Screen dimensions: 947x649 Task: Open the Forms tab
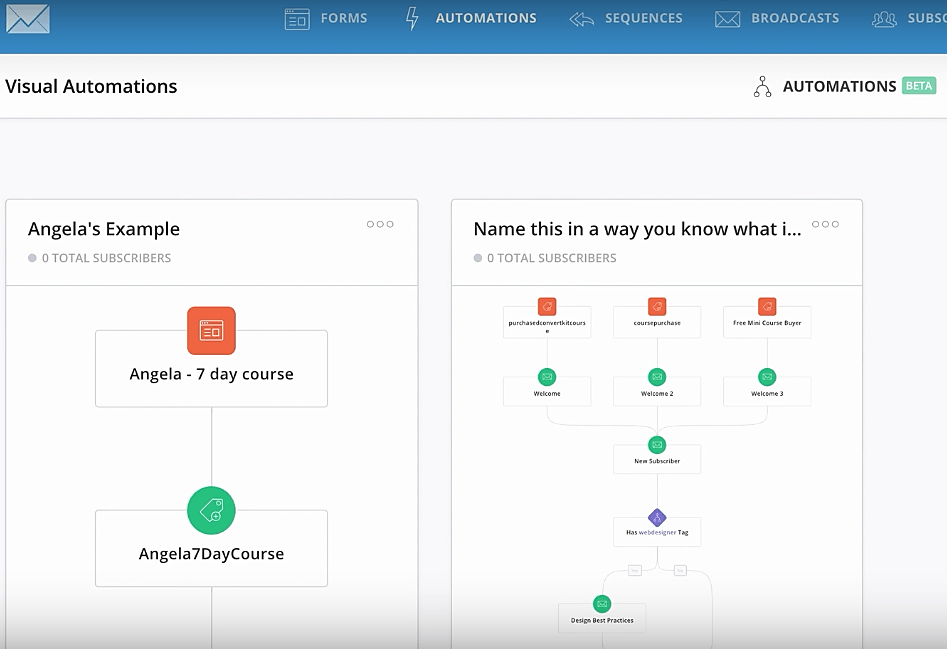pos(326,18)
